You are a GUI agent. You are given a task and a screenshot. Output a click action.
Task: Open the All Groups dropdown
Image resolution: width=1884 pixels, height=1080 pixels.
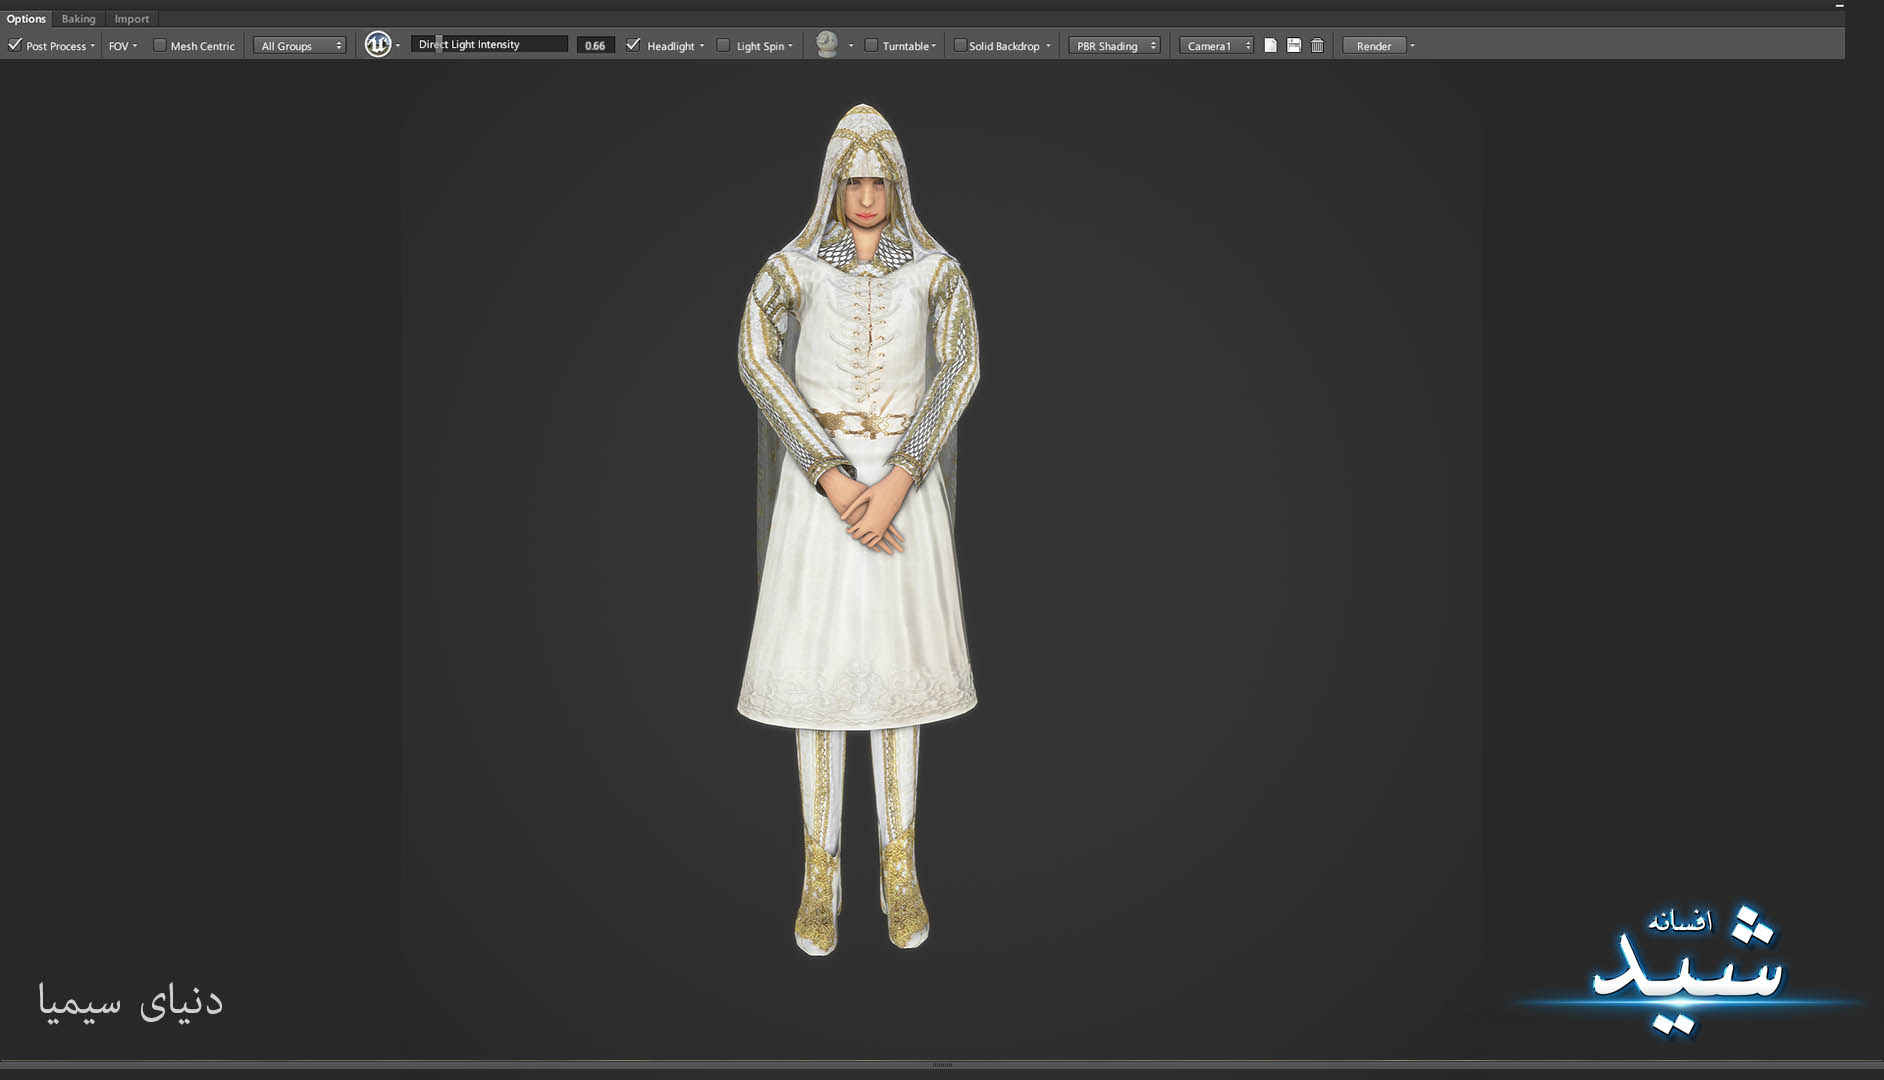click(x=299, y=46)
